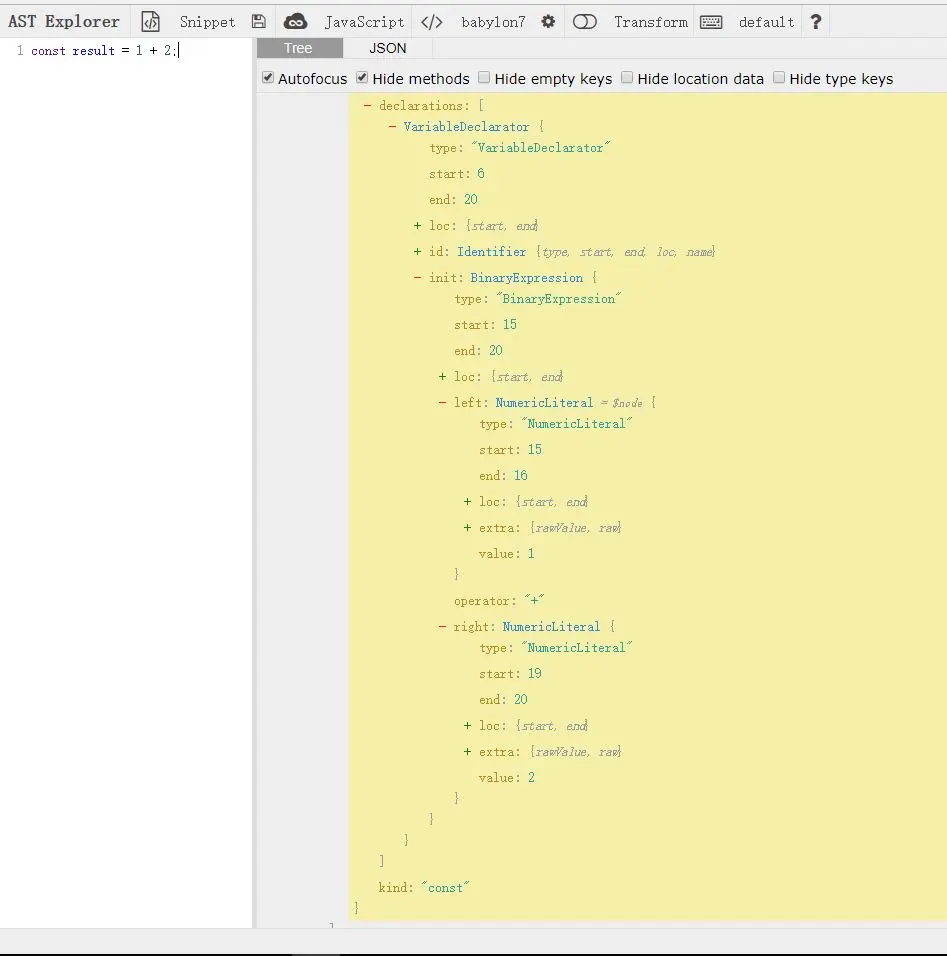Viewport: 947px width, 956px height.
Task: Switch to the Tree tab
Action: [x=299, y=48]
